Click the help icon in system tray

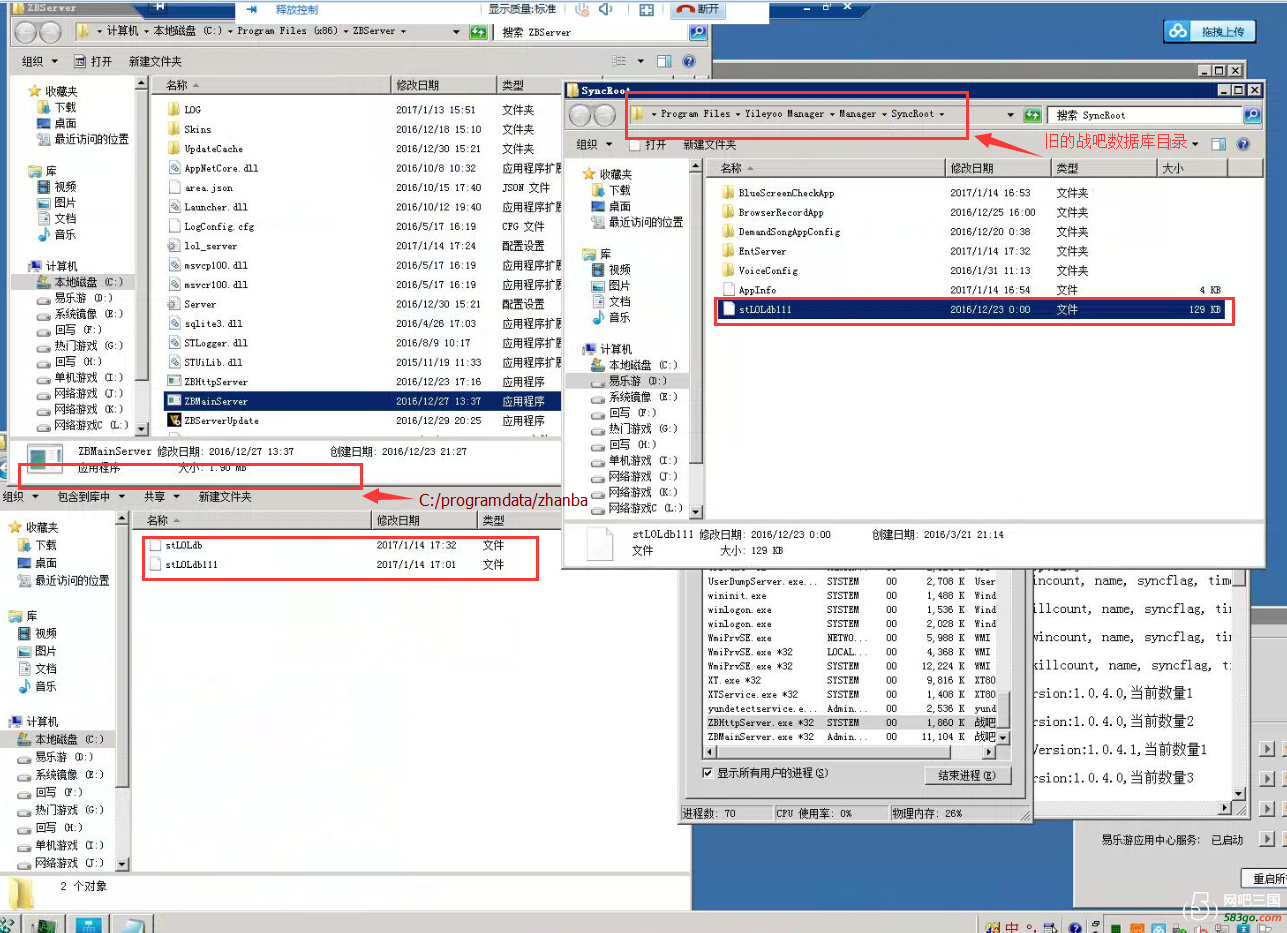pos(1075,926)
